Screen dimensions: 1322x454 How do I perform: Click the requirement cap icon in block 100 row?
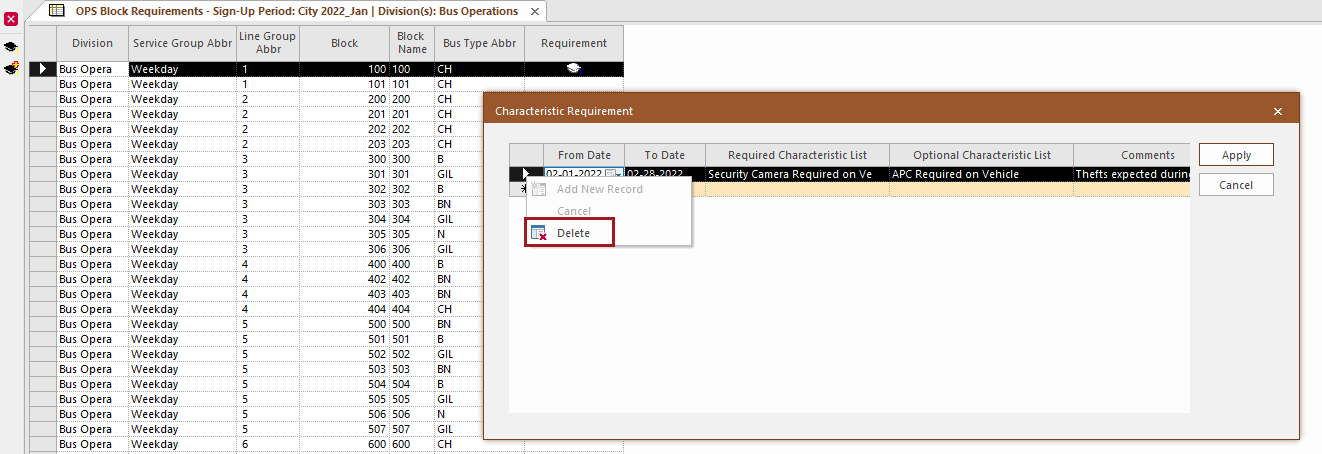(573, 69)
